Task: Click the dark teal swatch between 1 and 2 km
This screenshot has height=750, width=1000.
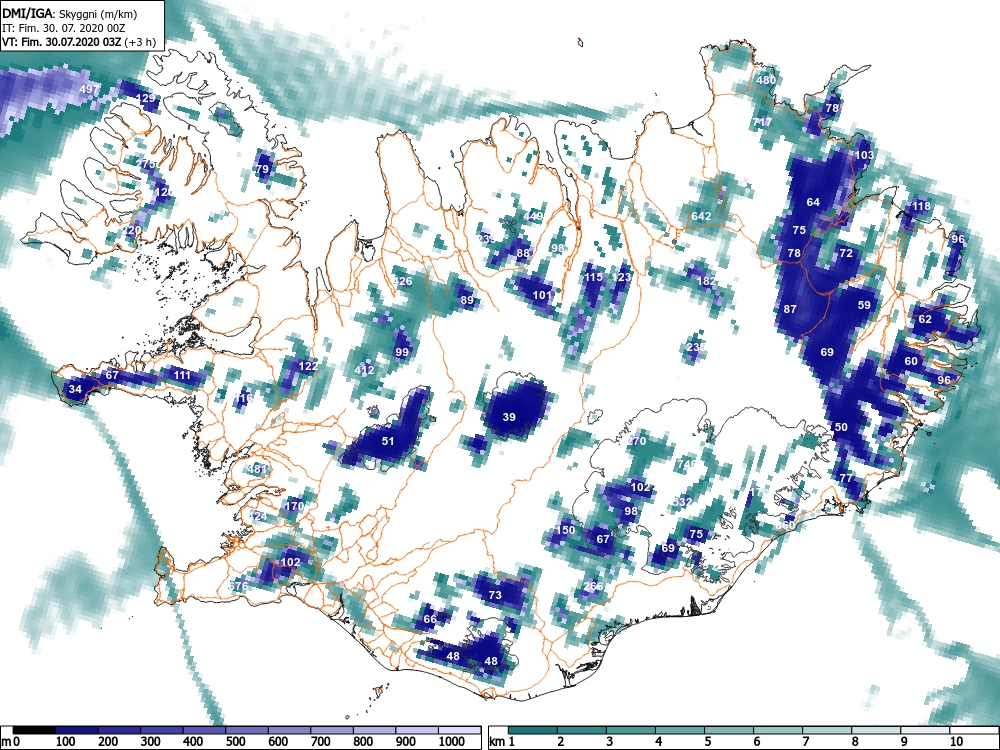Action: (x=533, y=730)
